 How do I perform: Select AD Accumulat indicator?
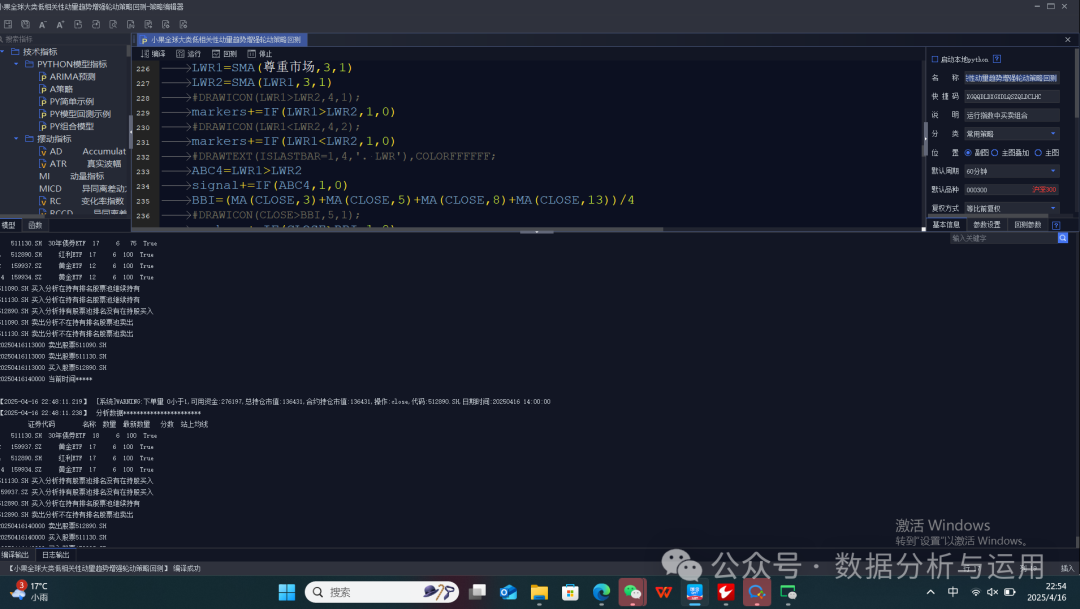[x=83, y=151]
